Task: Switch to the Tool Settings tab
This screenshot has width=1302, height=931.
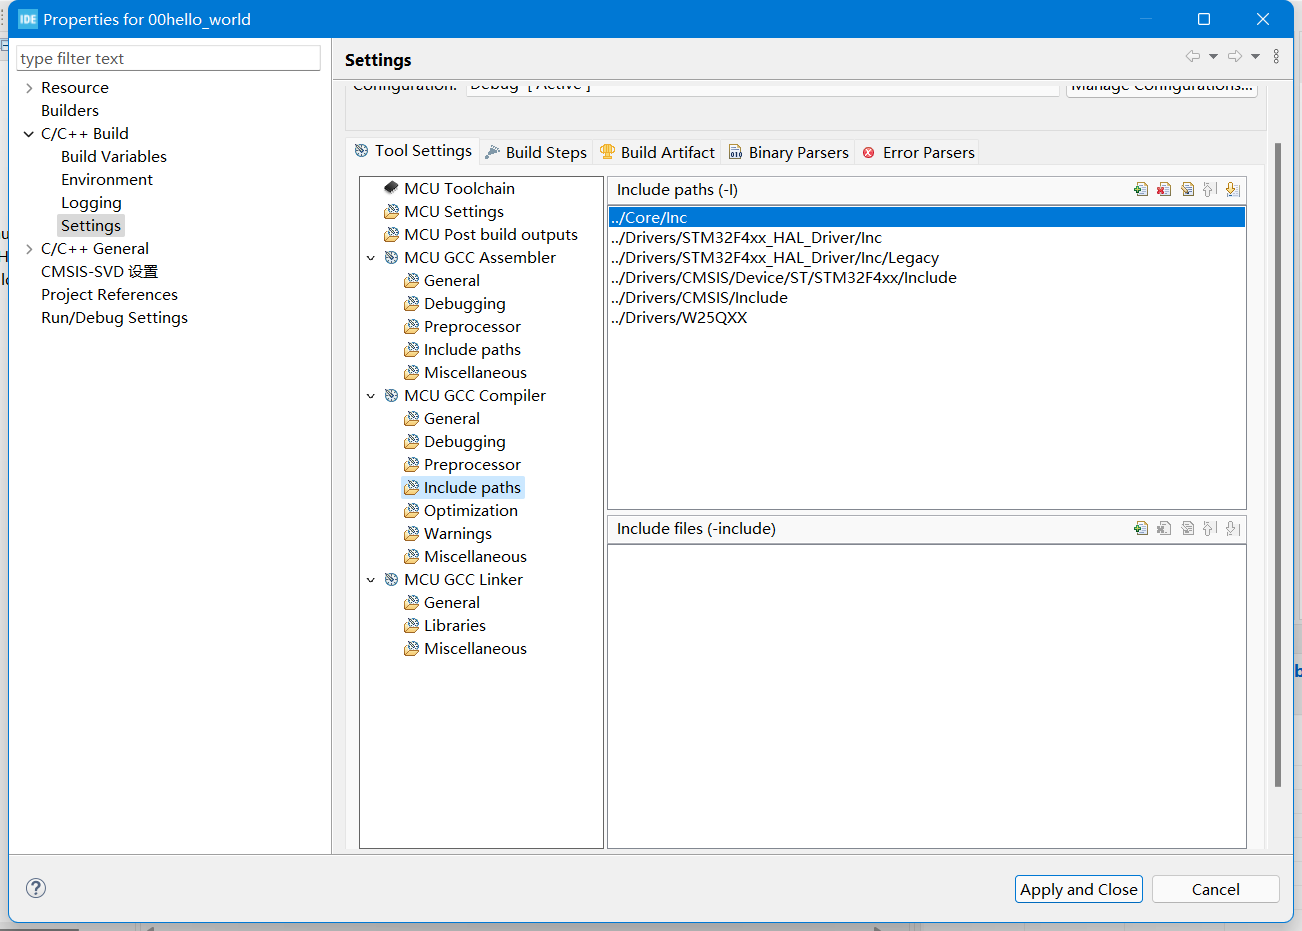Action: 413,151
